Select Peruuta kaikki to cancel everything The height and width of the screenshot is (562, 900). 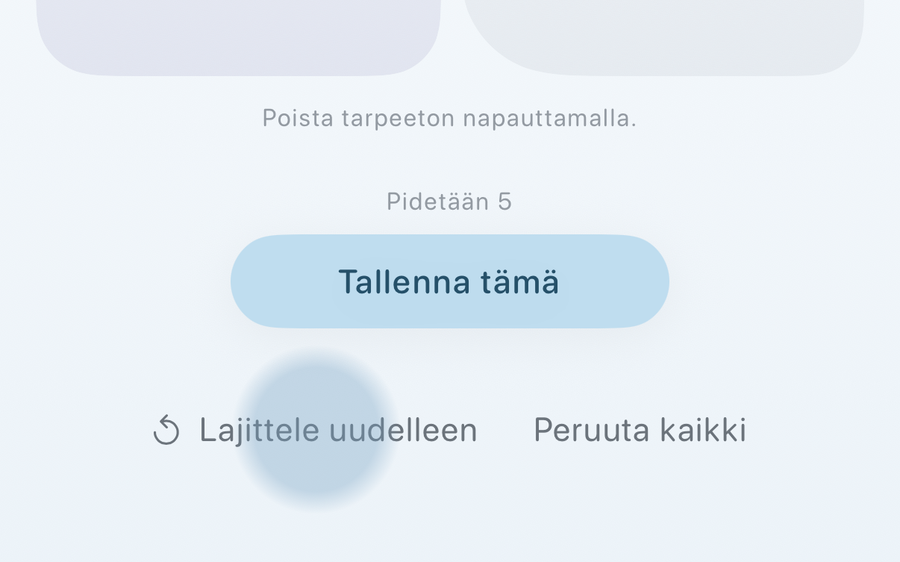[x=640, y=429]
